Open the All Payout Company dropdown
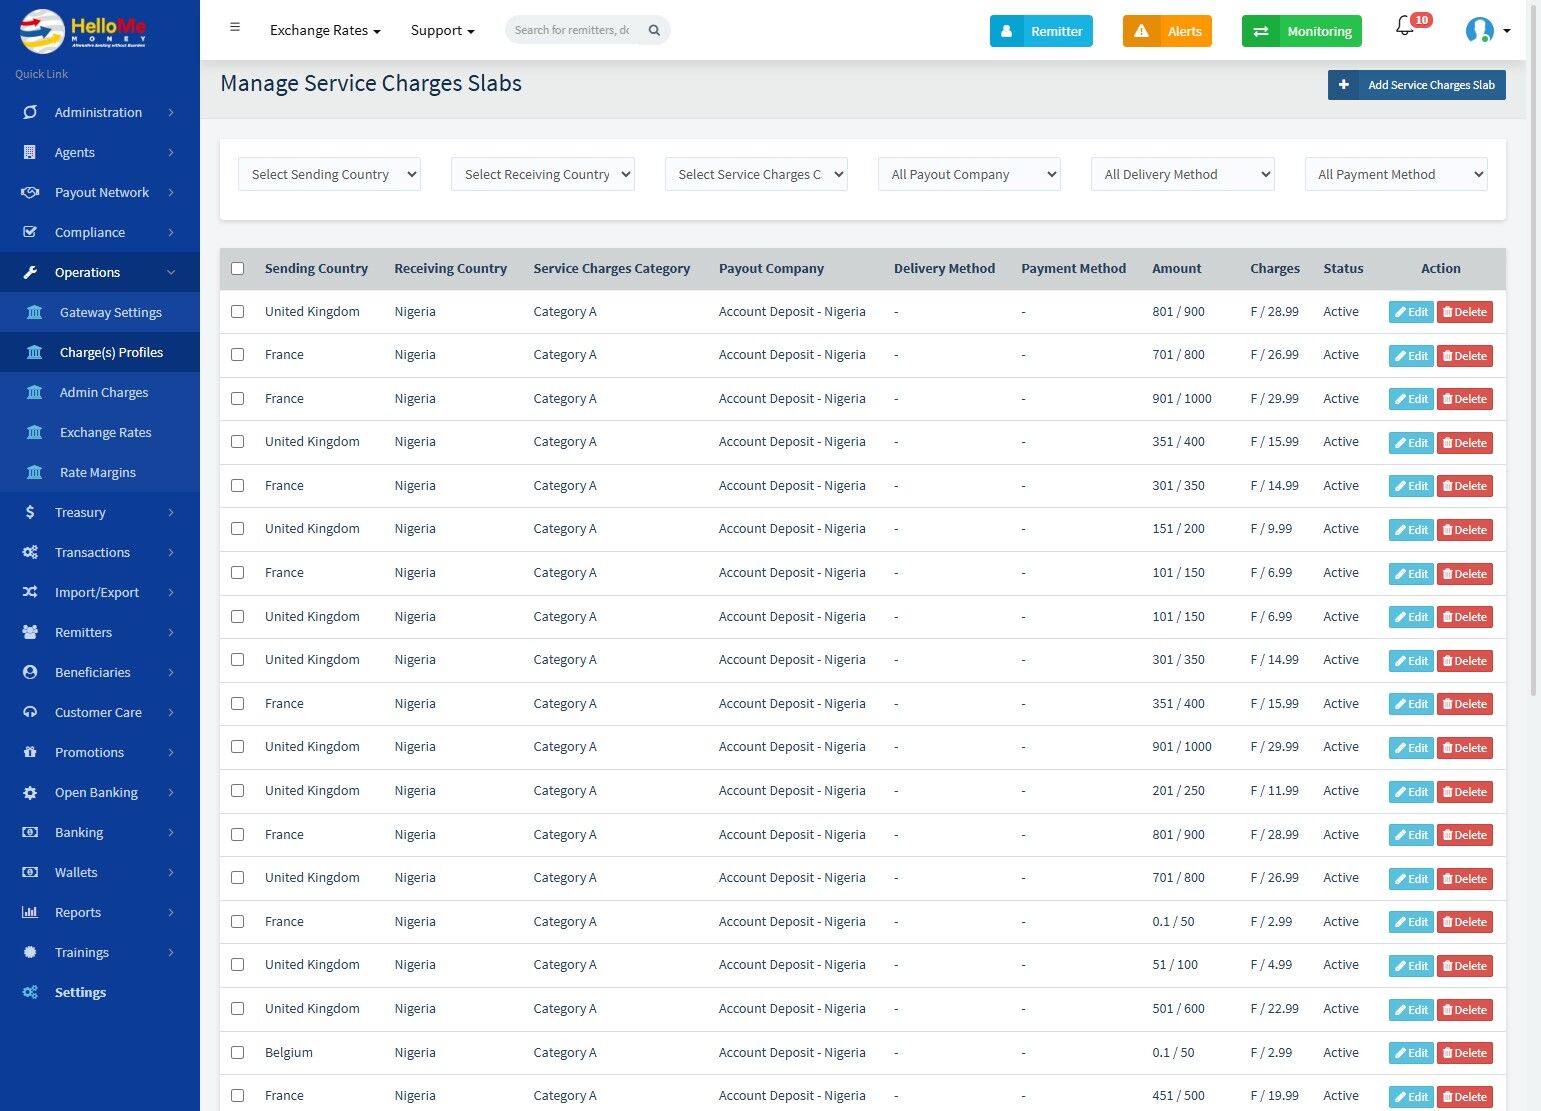This screenshot has height=1111, width=1541. tap(969, 174)
